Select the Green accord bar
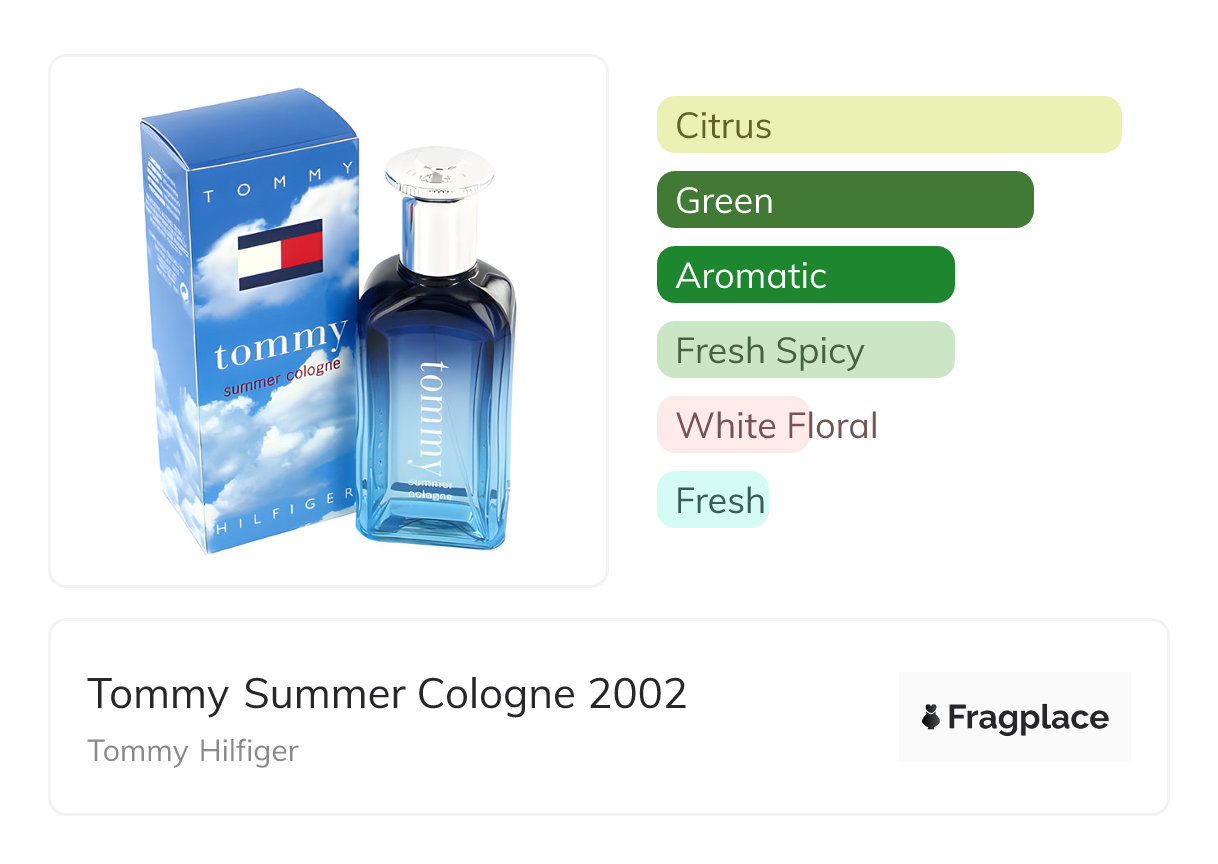 pos(845,200)
